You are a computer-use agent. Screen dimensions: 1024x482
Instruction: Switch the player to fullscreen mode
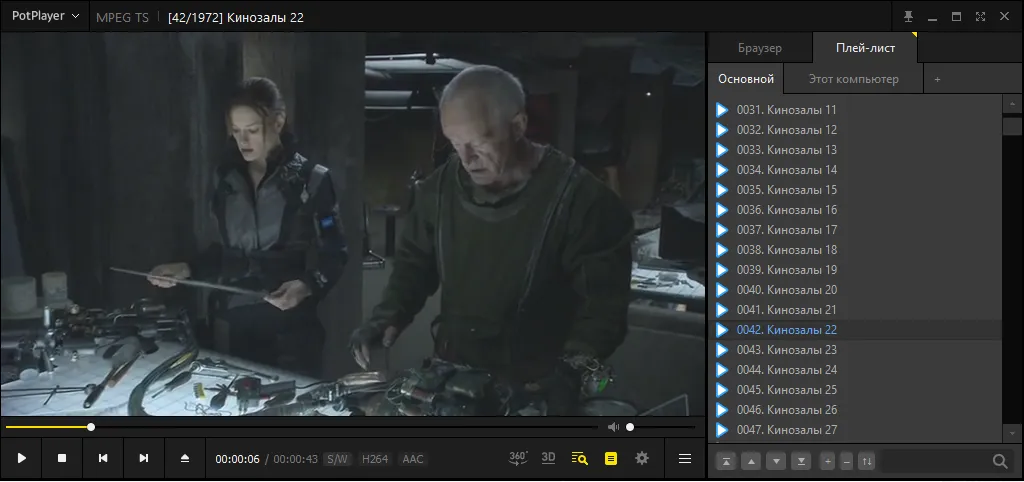pyautogui.click(x=980, y=16)
